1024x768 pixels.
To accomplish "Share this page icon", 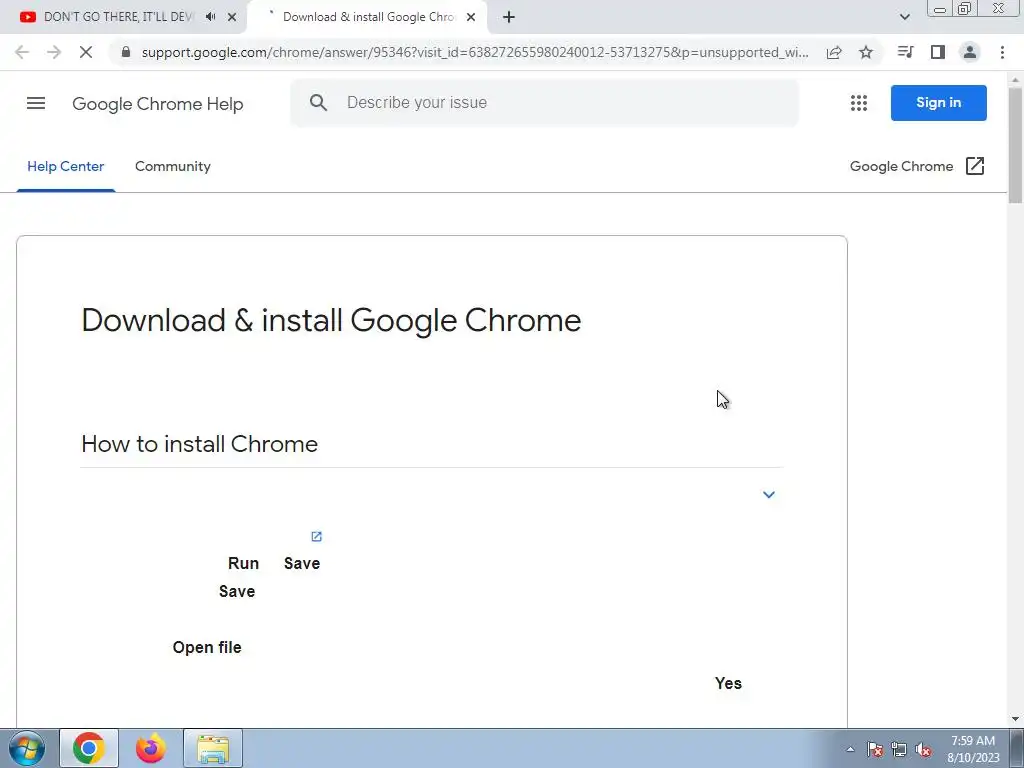I will point(834,52).
